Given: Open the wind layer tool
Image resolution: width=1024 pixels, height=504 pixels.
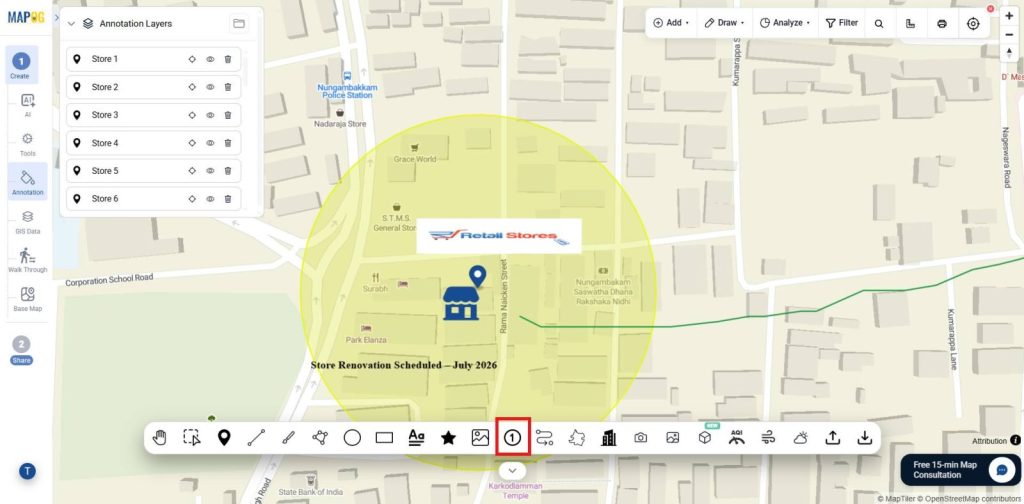Looking at the screenshot, I should click(x=769, y=438).
